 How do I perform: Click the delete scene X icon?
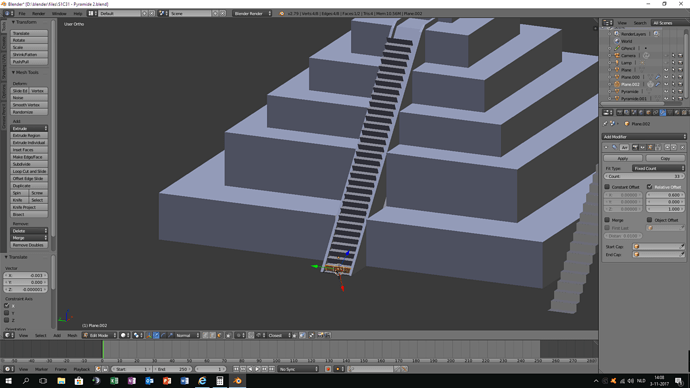click(223, 14)
